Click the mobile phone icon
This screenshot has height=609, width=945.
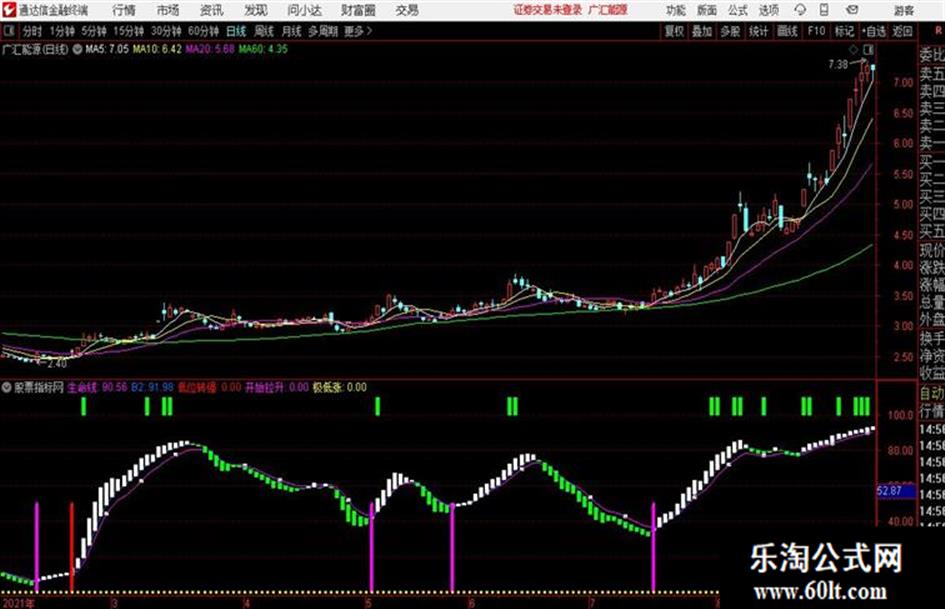824,10
